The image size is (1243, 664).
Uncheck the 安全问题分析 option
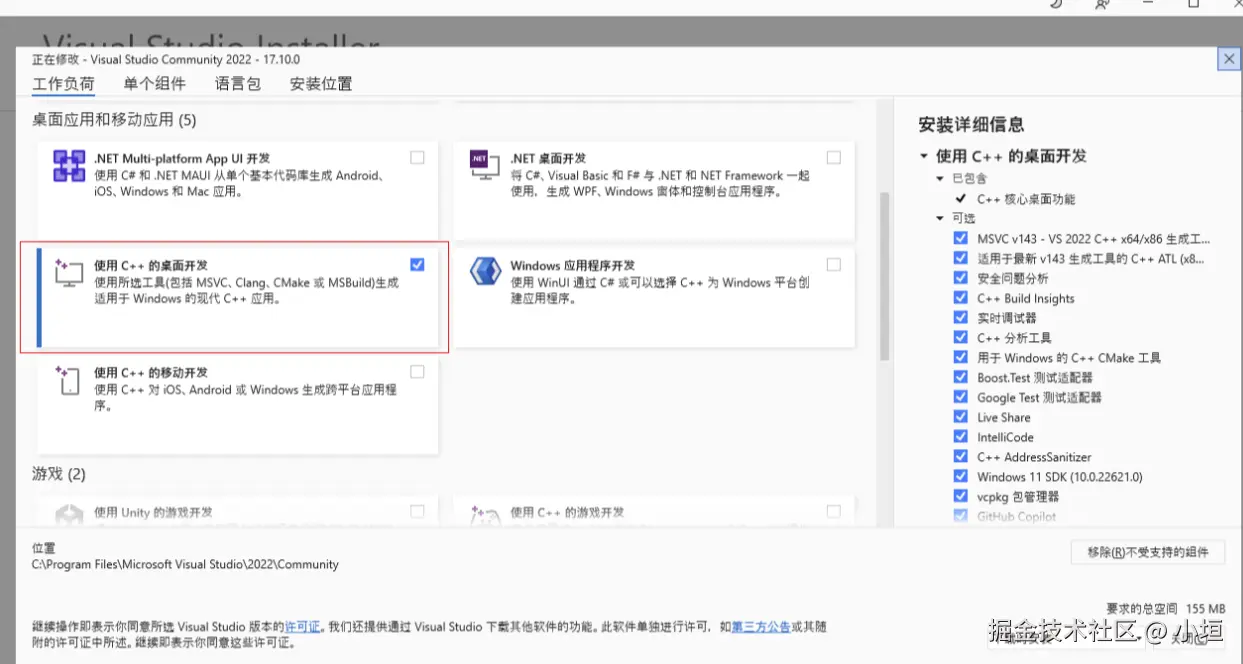[x=961, y=278]
